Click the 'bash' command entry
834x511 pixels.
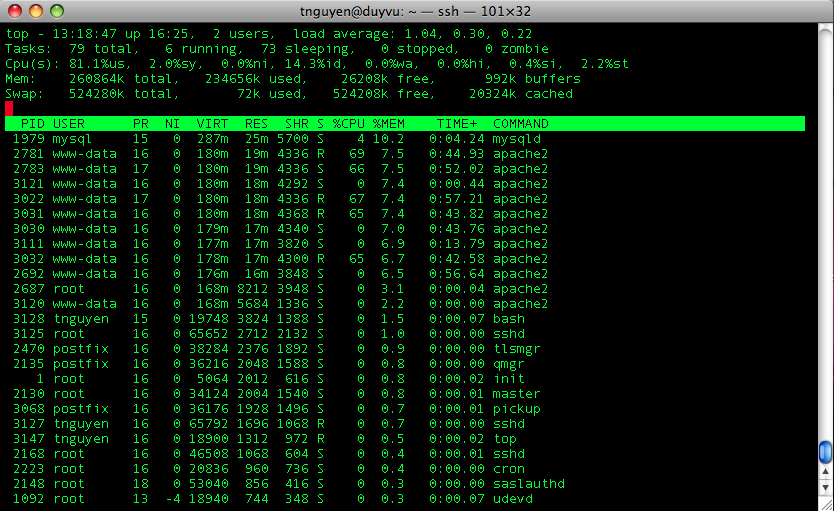click(x=508, y=319)
